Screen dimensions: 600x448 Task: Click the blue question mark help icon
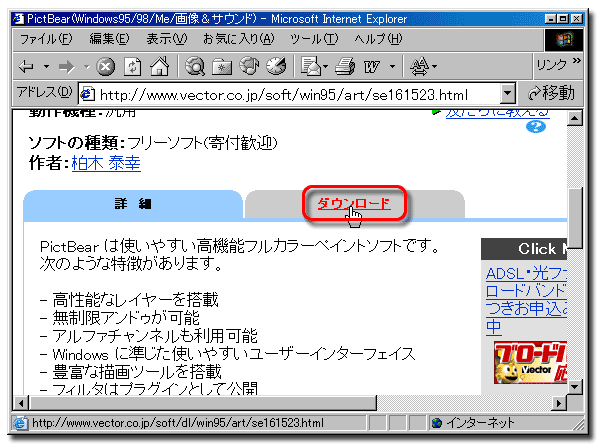pyautogui.click(x=536, y=127)
